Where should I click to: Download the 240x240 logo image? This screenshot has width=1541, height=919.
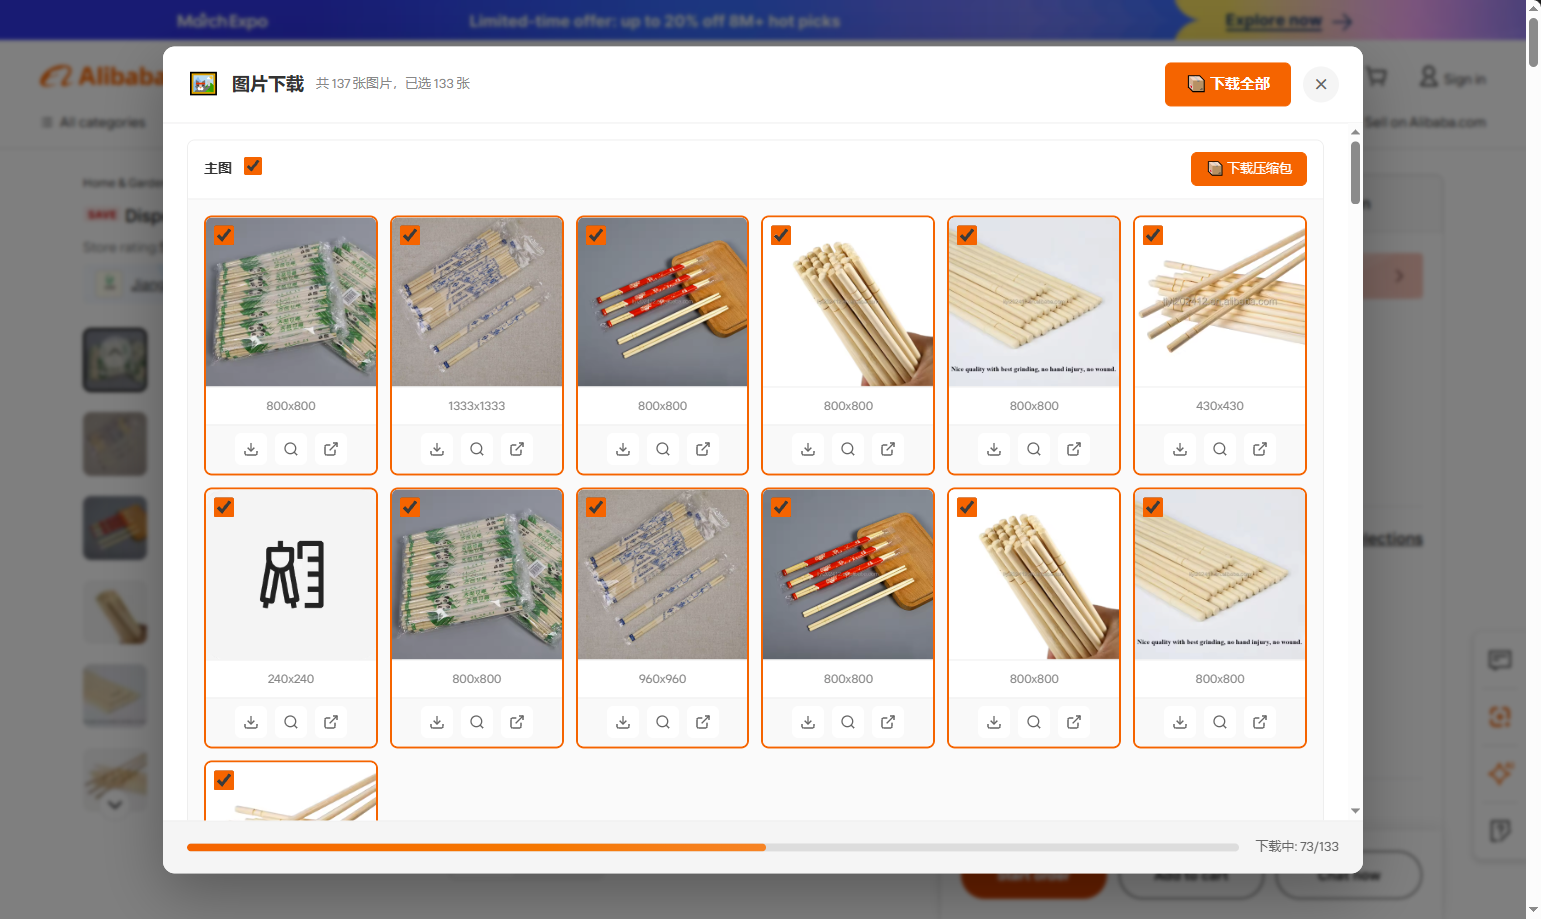[x=251, y=722]
